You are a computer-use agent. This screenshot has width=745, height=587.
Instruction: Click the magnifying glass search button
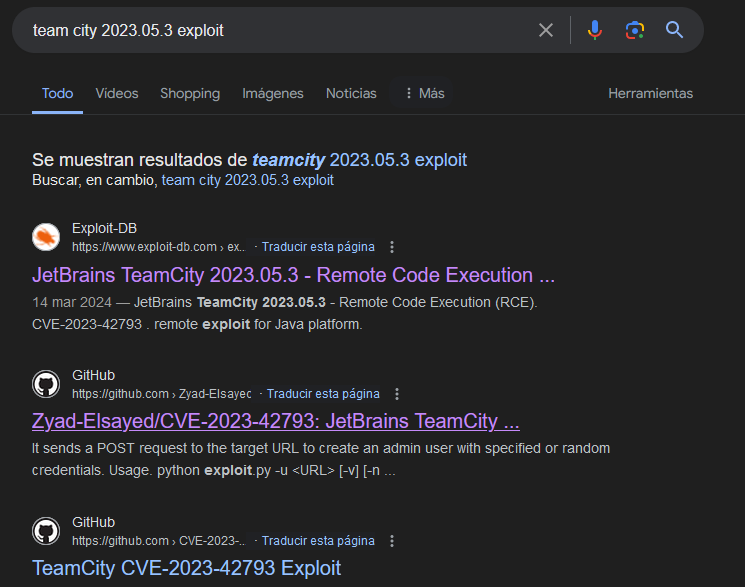674,30
